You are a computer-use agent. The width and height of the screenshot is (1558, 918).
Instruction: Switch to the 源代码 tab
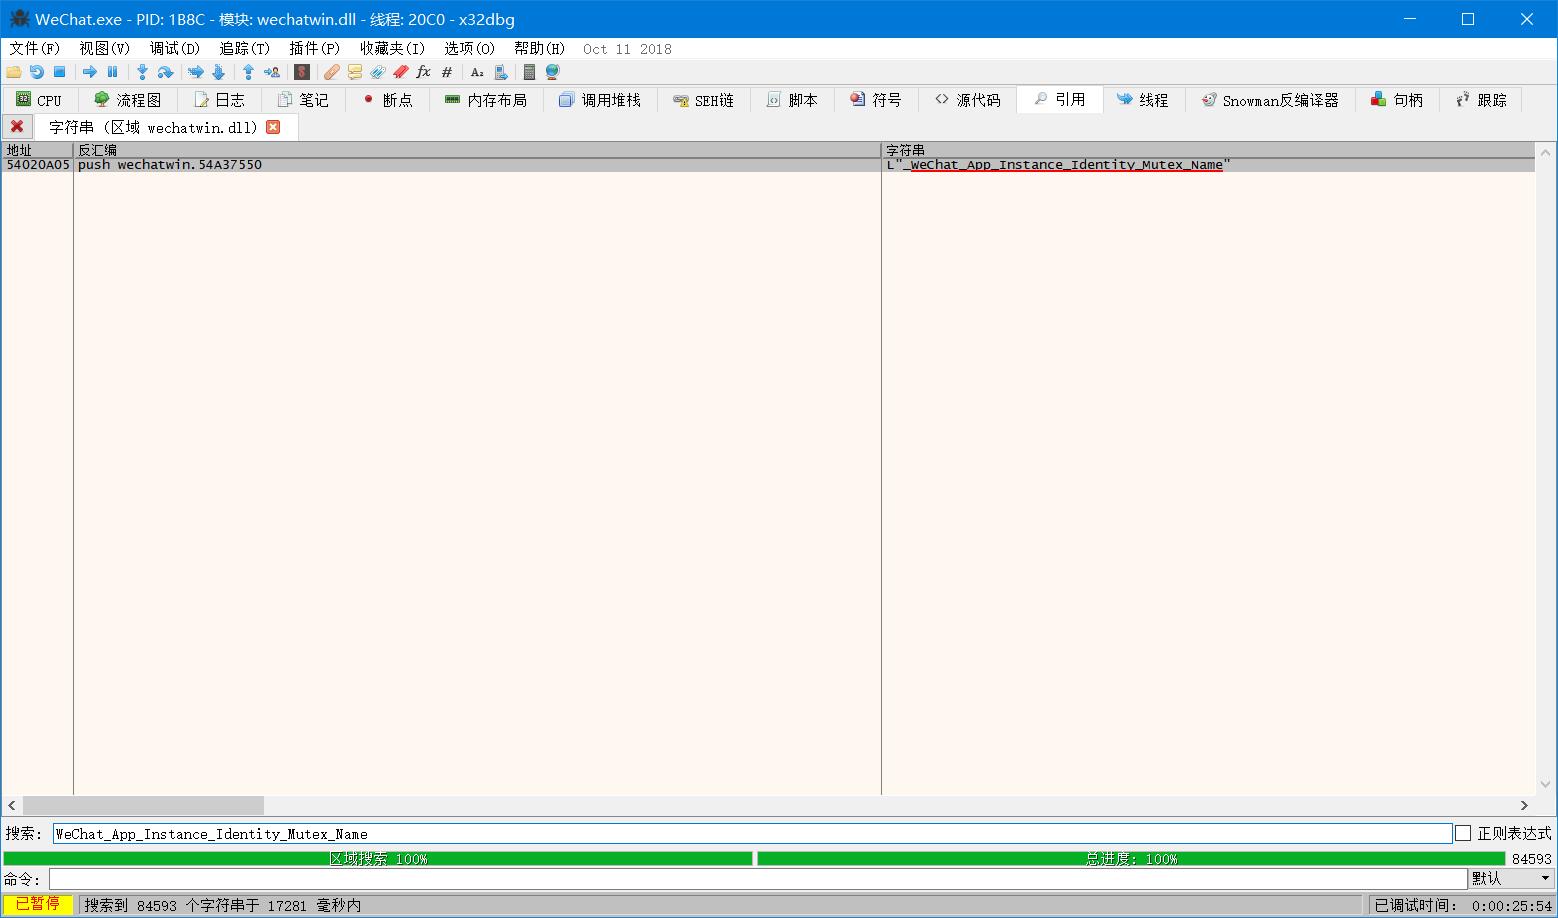968,100
